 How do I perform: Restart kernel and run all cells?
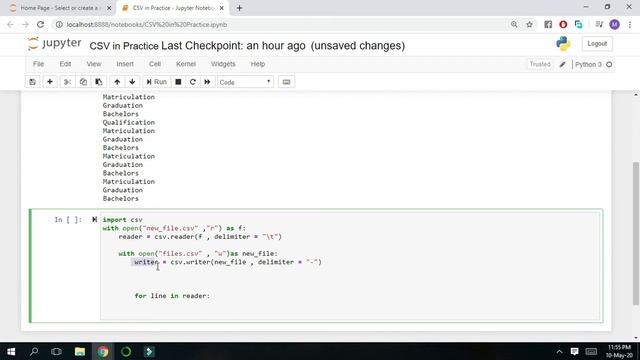[207, 82]
